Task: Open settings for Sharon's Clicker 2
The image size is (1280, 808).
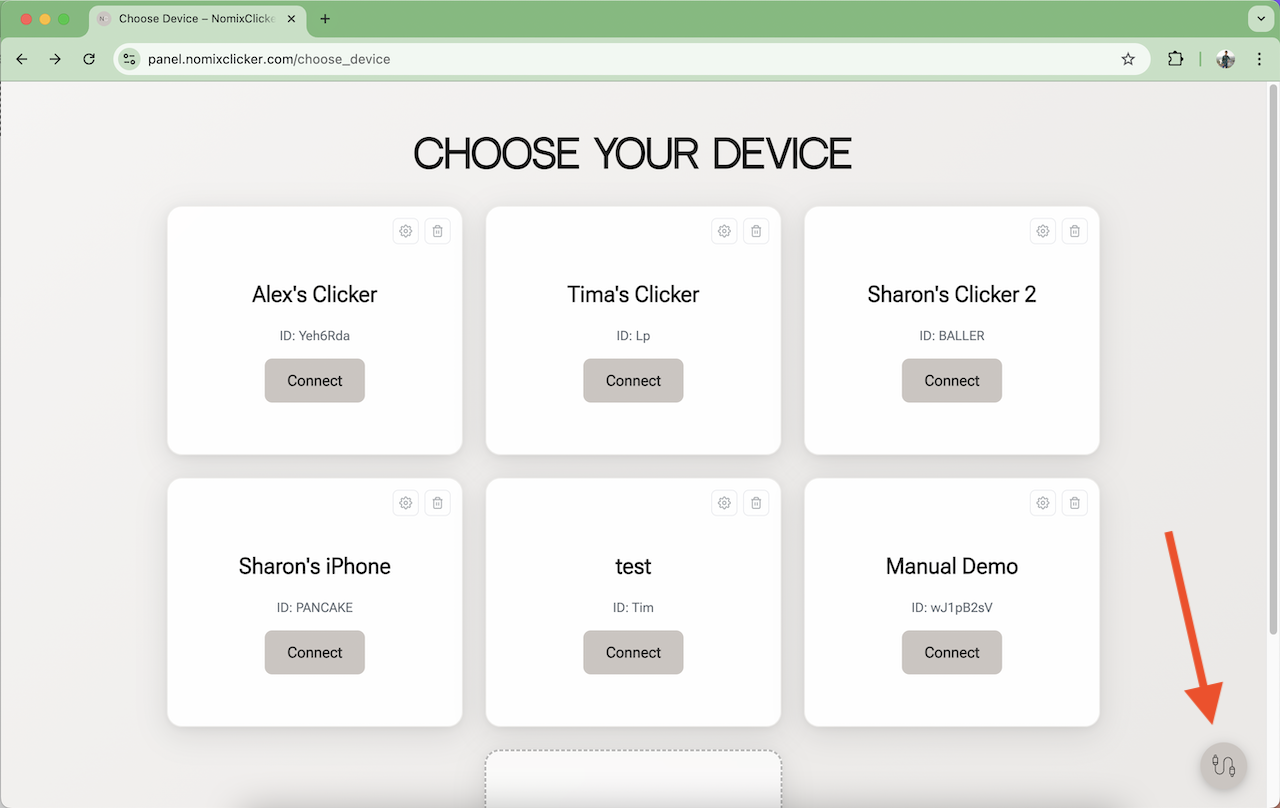Action: click(1043, 231)
